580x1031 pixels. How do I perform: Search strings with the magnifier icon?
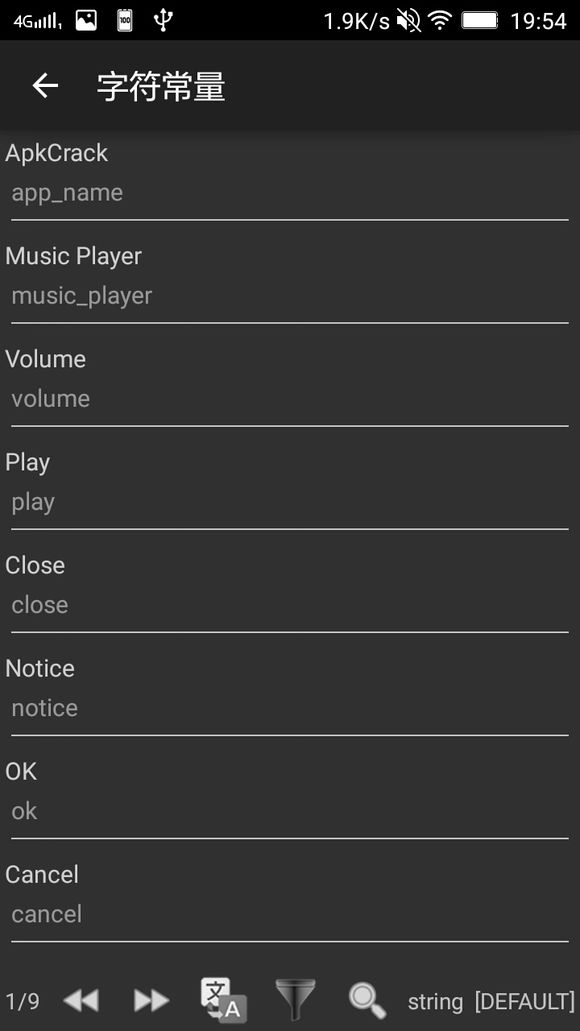[366, 998]
